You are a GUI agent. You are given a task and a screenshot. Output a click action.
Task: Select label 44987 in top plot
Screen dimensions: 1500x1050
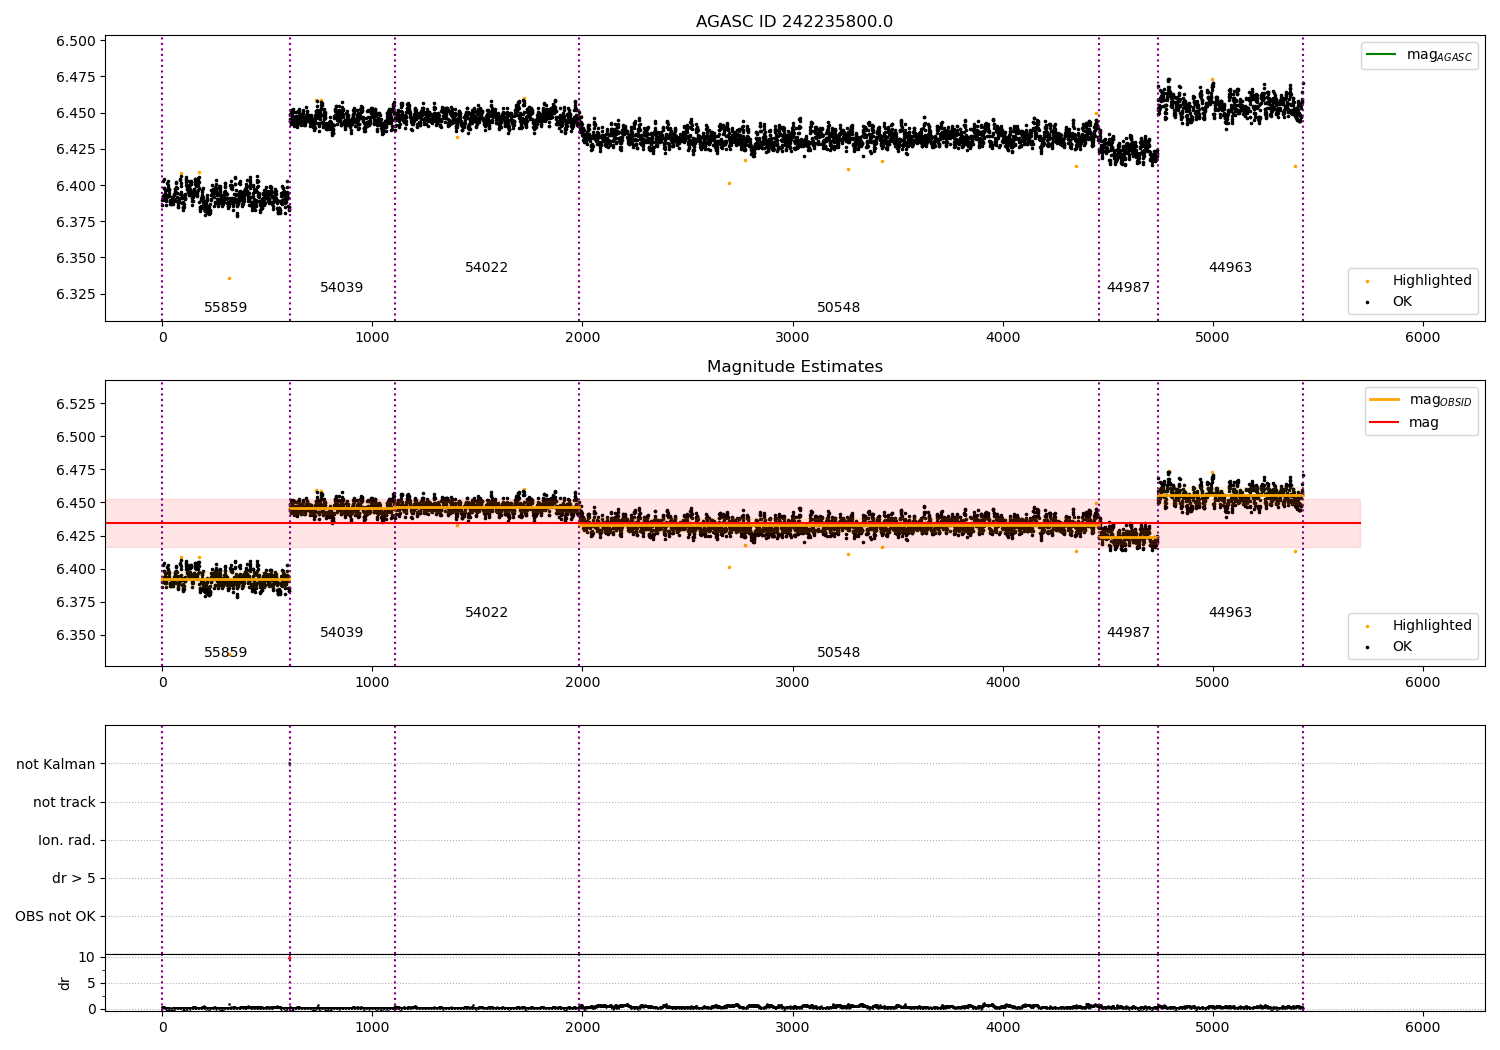click(1128, 288)
